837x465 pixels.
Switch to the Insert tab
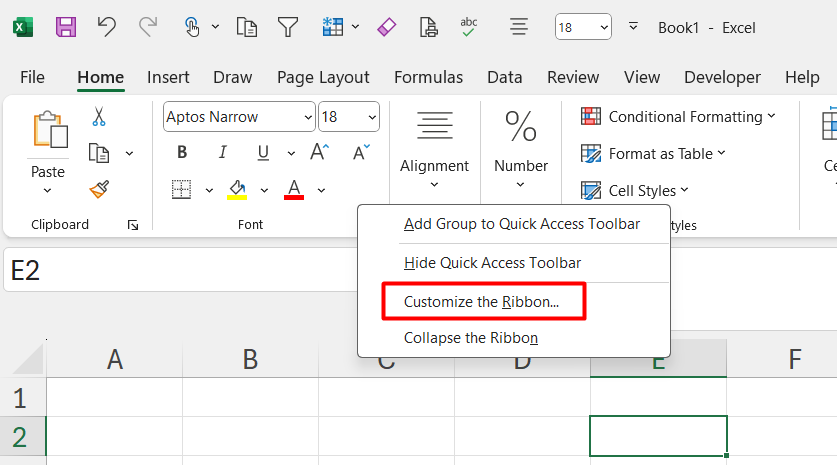pos(168,77)
